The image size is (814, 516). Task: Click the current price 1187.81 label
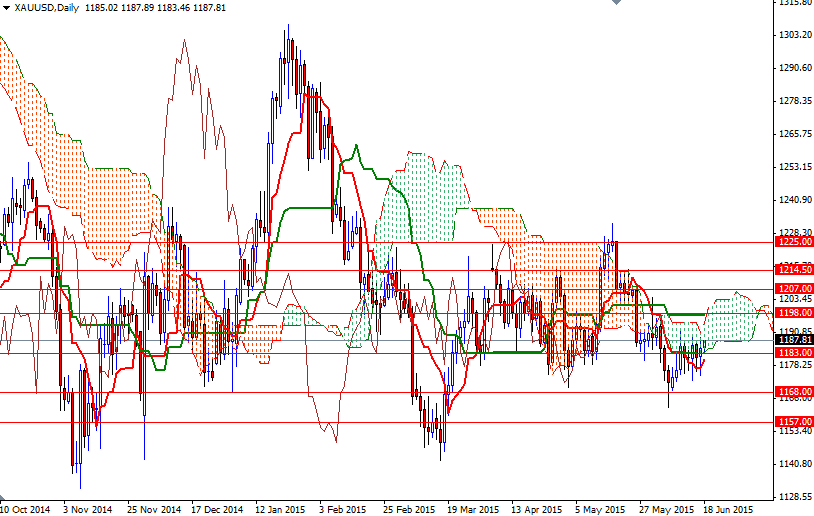click(793, 340)
